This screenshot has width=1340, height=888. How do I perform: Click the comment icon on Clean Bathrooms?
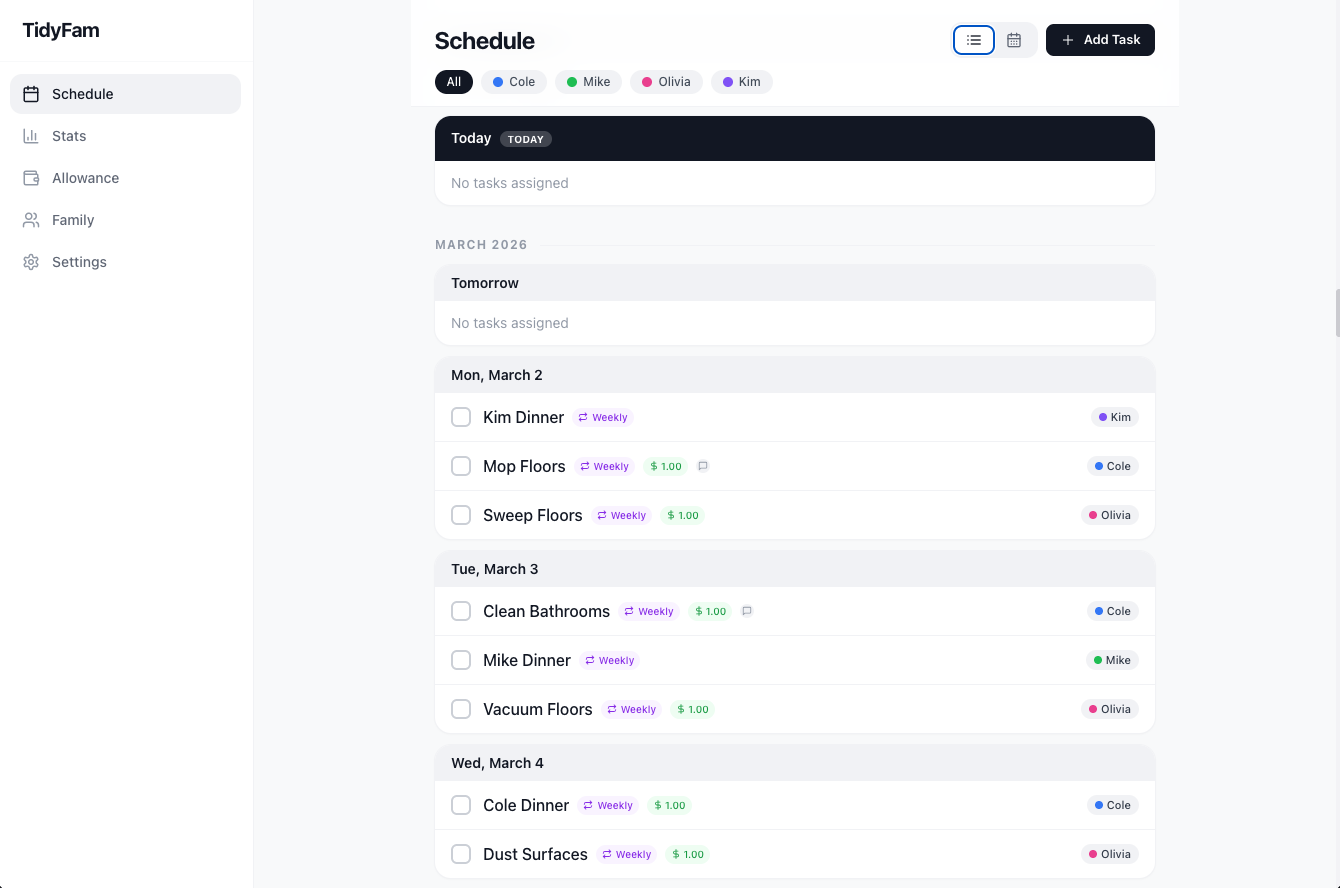(747, 611)
